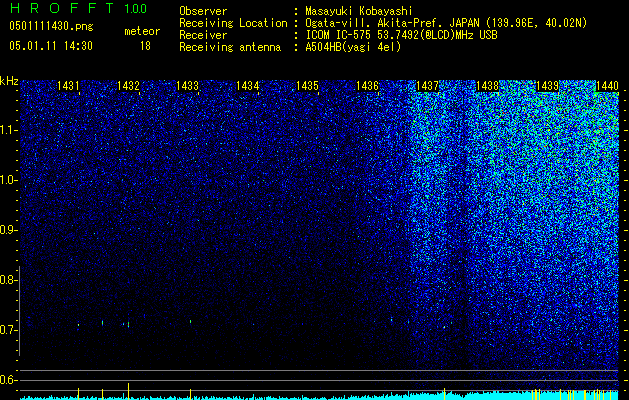
Task: Click the 0.9 frequency axis label
Action: click(x=8, y=230)
